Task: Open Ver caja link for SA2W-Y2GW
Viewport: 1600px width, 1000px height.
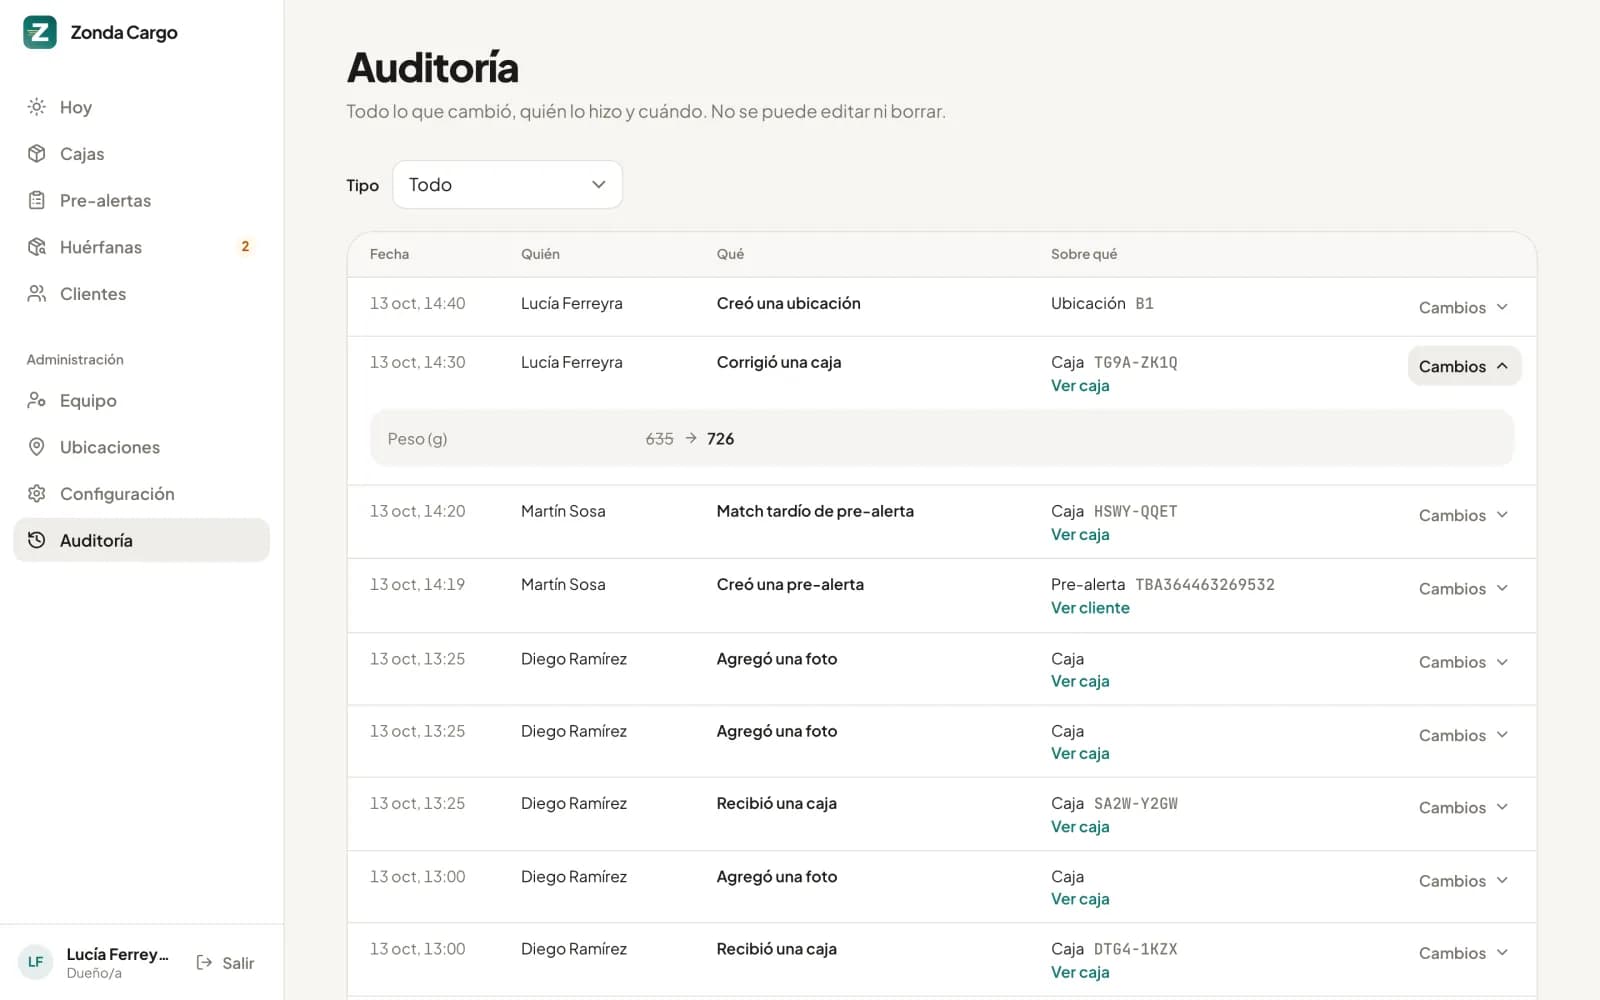Action: point(1080,827)
